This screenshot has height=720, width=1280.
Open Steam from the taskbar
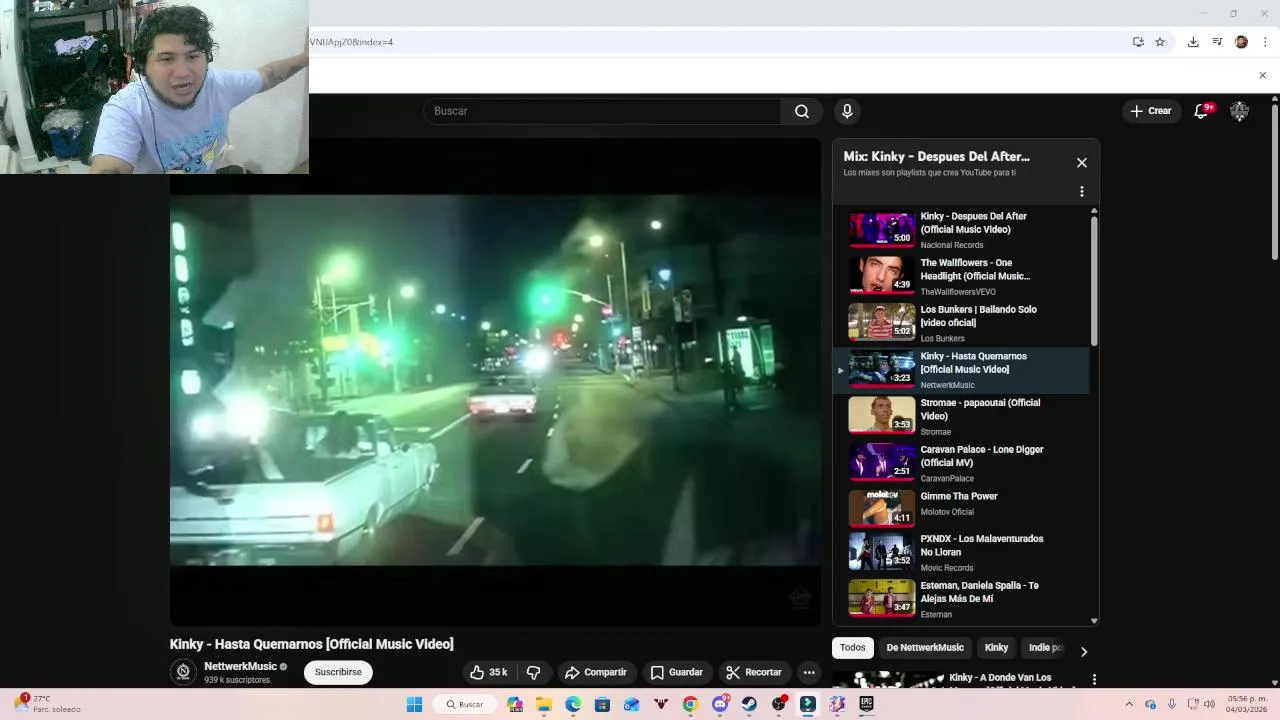click(x=749, y=704)
